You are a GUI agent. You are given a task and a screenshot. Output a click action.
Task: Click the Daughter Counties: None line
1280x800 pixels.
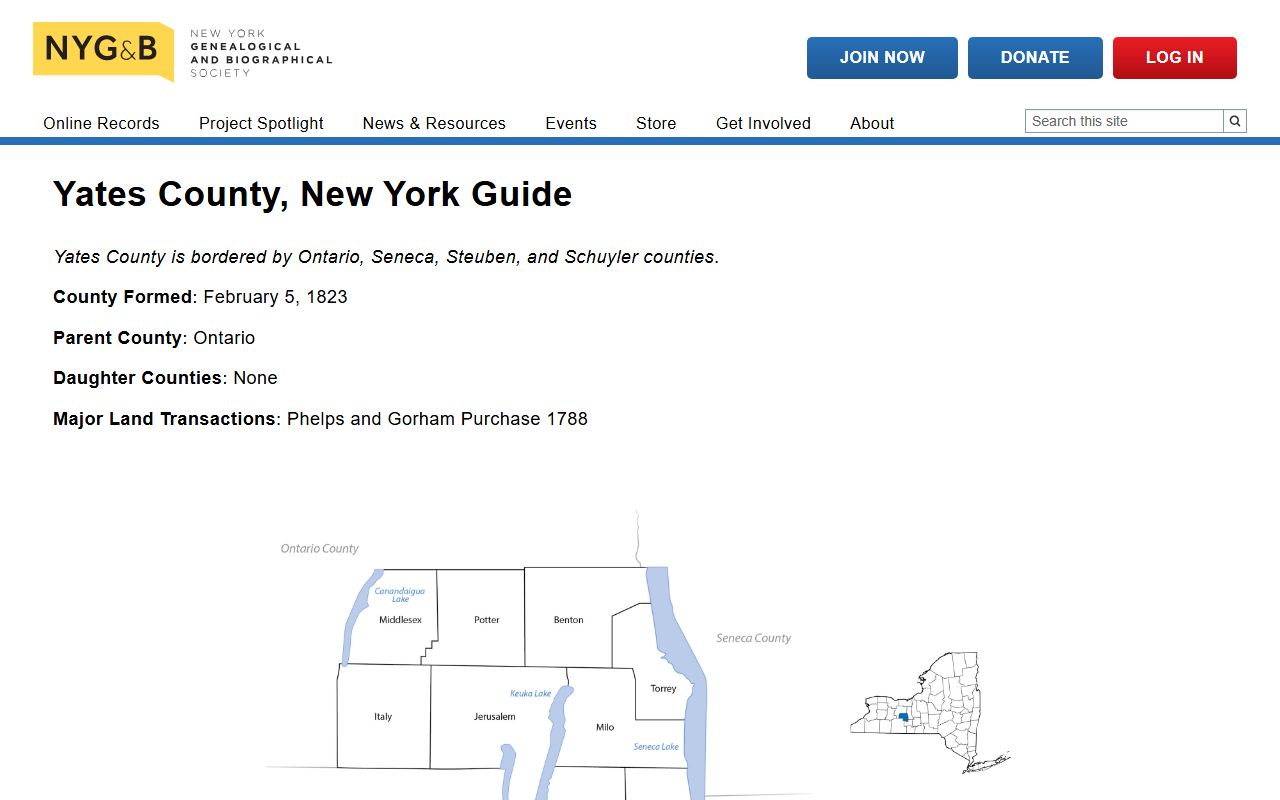point(165,378)
